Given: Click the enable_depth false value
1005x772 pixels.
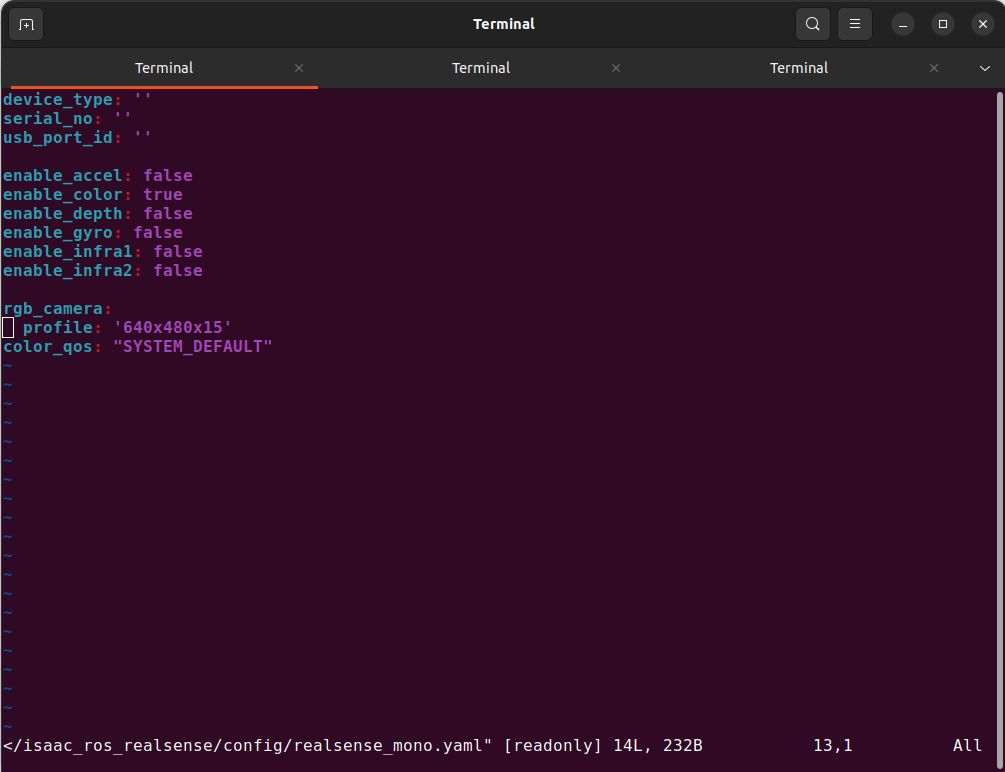Looking at the screenshot, I should click(168, 214).
